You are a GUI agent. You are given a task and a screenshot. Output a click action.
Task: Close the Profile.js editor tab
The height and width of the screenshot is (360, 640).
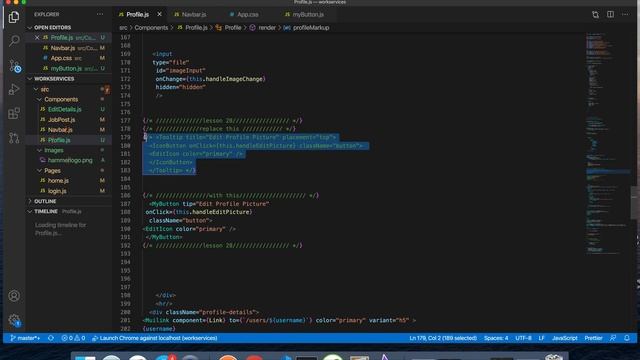point(159,14)
